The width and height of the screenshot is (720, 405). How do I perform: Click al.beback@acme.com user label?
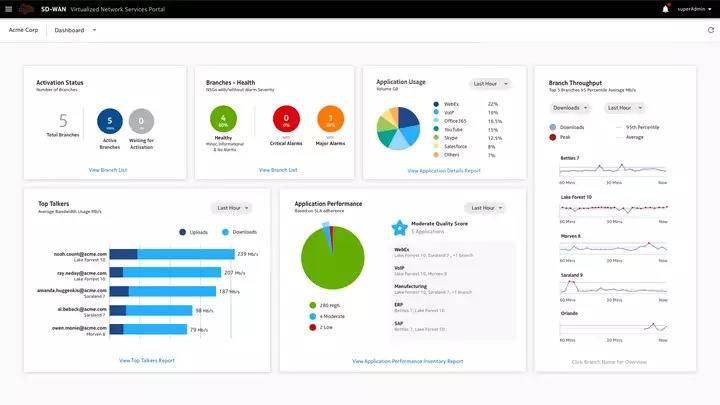click(82, 309)
